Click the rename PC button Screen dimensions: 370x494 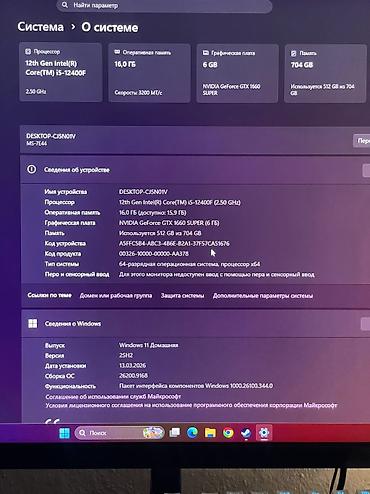click(x=362, y=141)
